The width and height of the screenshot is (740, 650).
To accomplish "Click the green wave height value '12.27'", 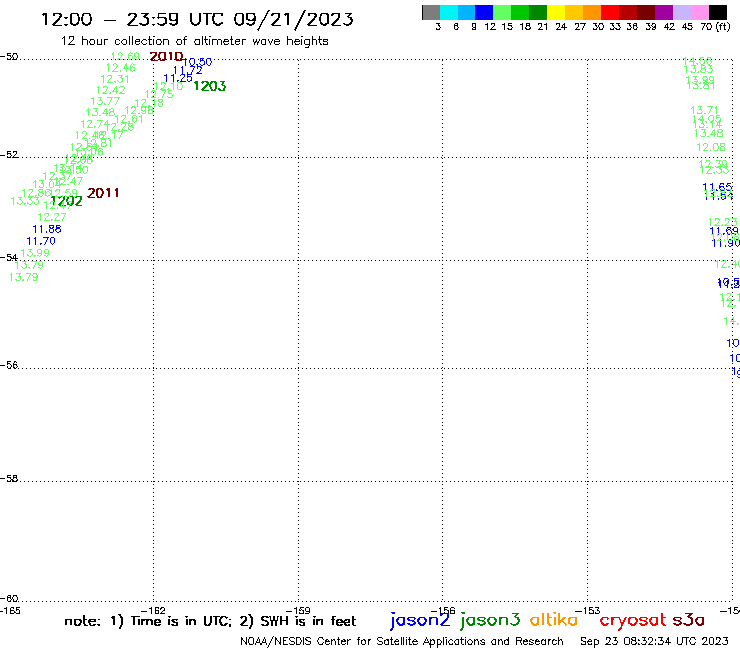I will tap(52, 217).
